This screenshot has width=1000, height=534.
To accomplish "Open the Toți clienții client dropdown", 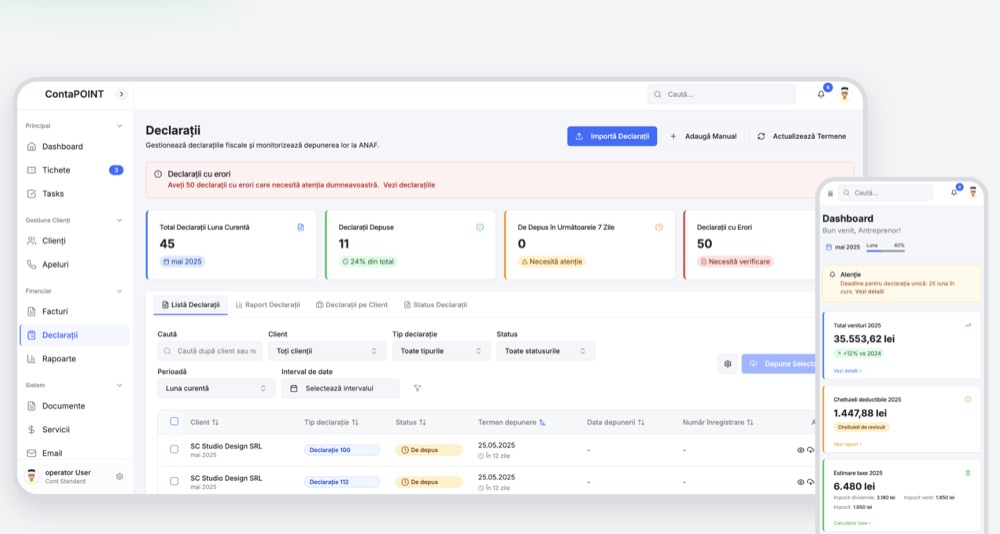I will point(327,351).
